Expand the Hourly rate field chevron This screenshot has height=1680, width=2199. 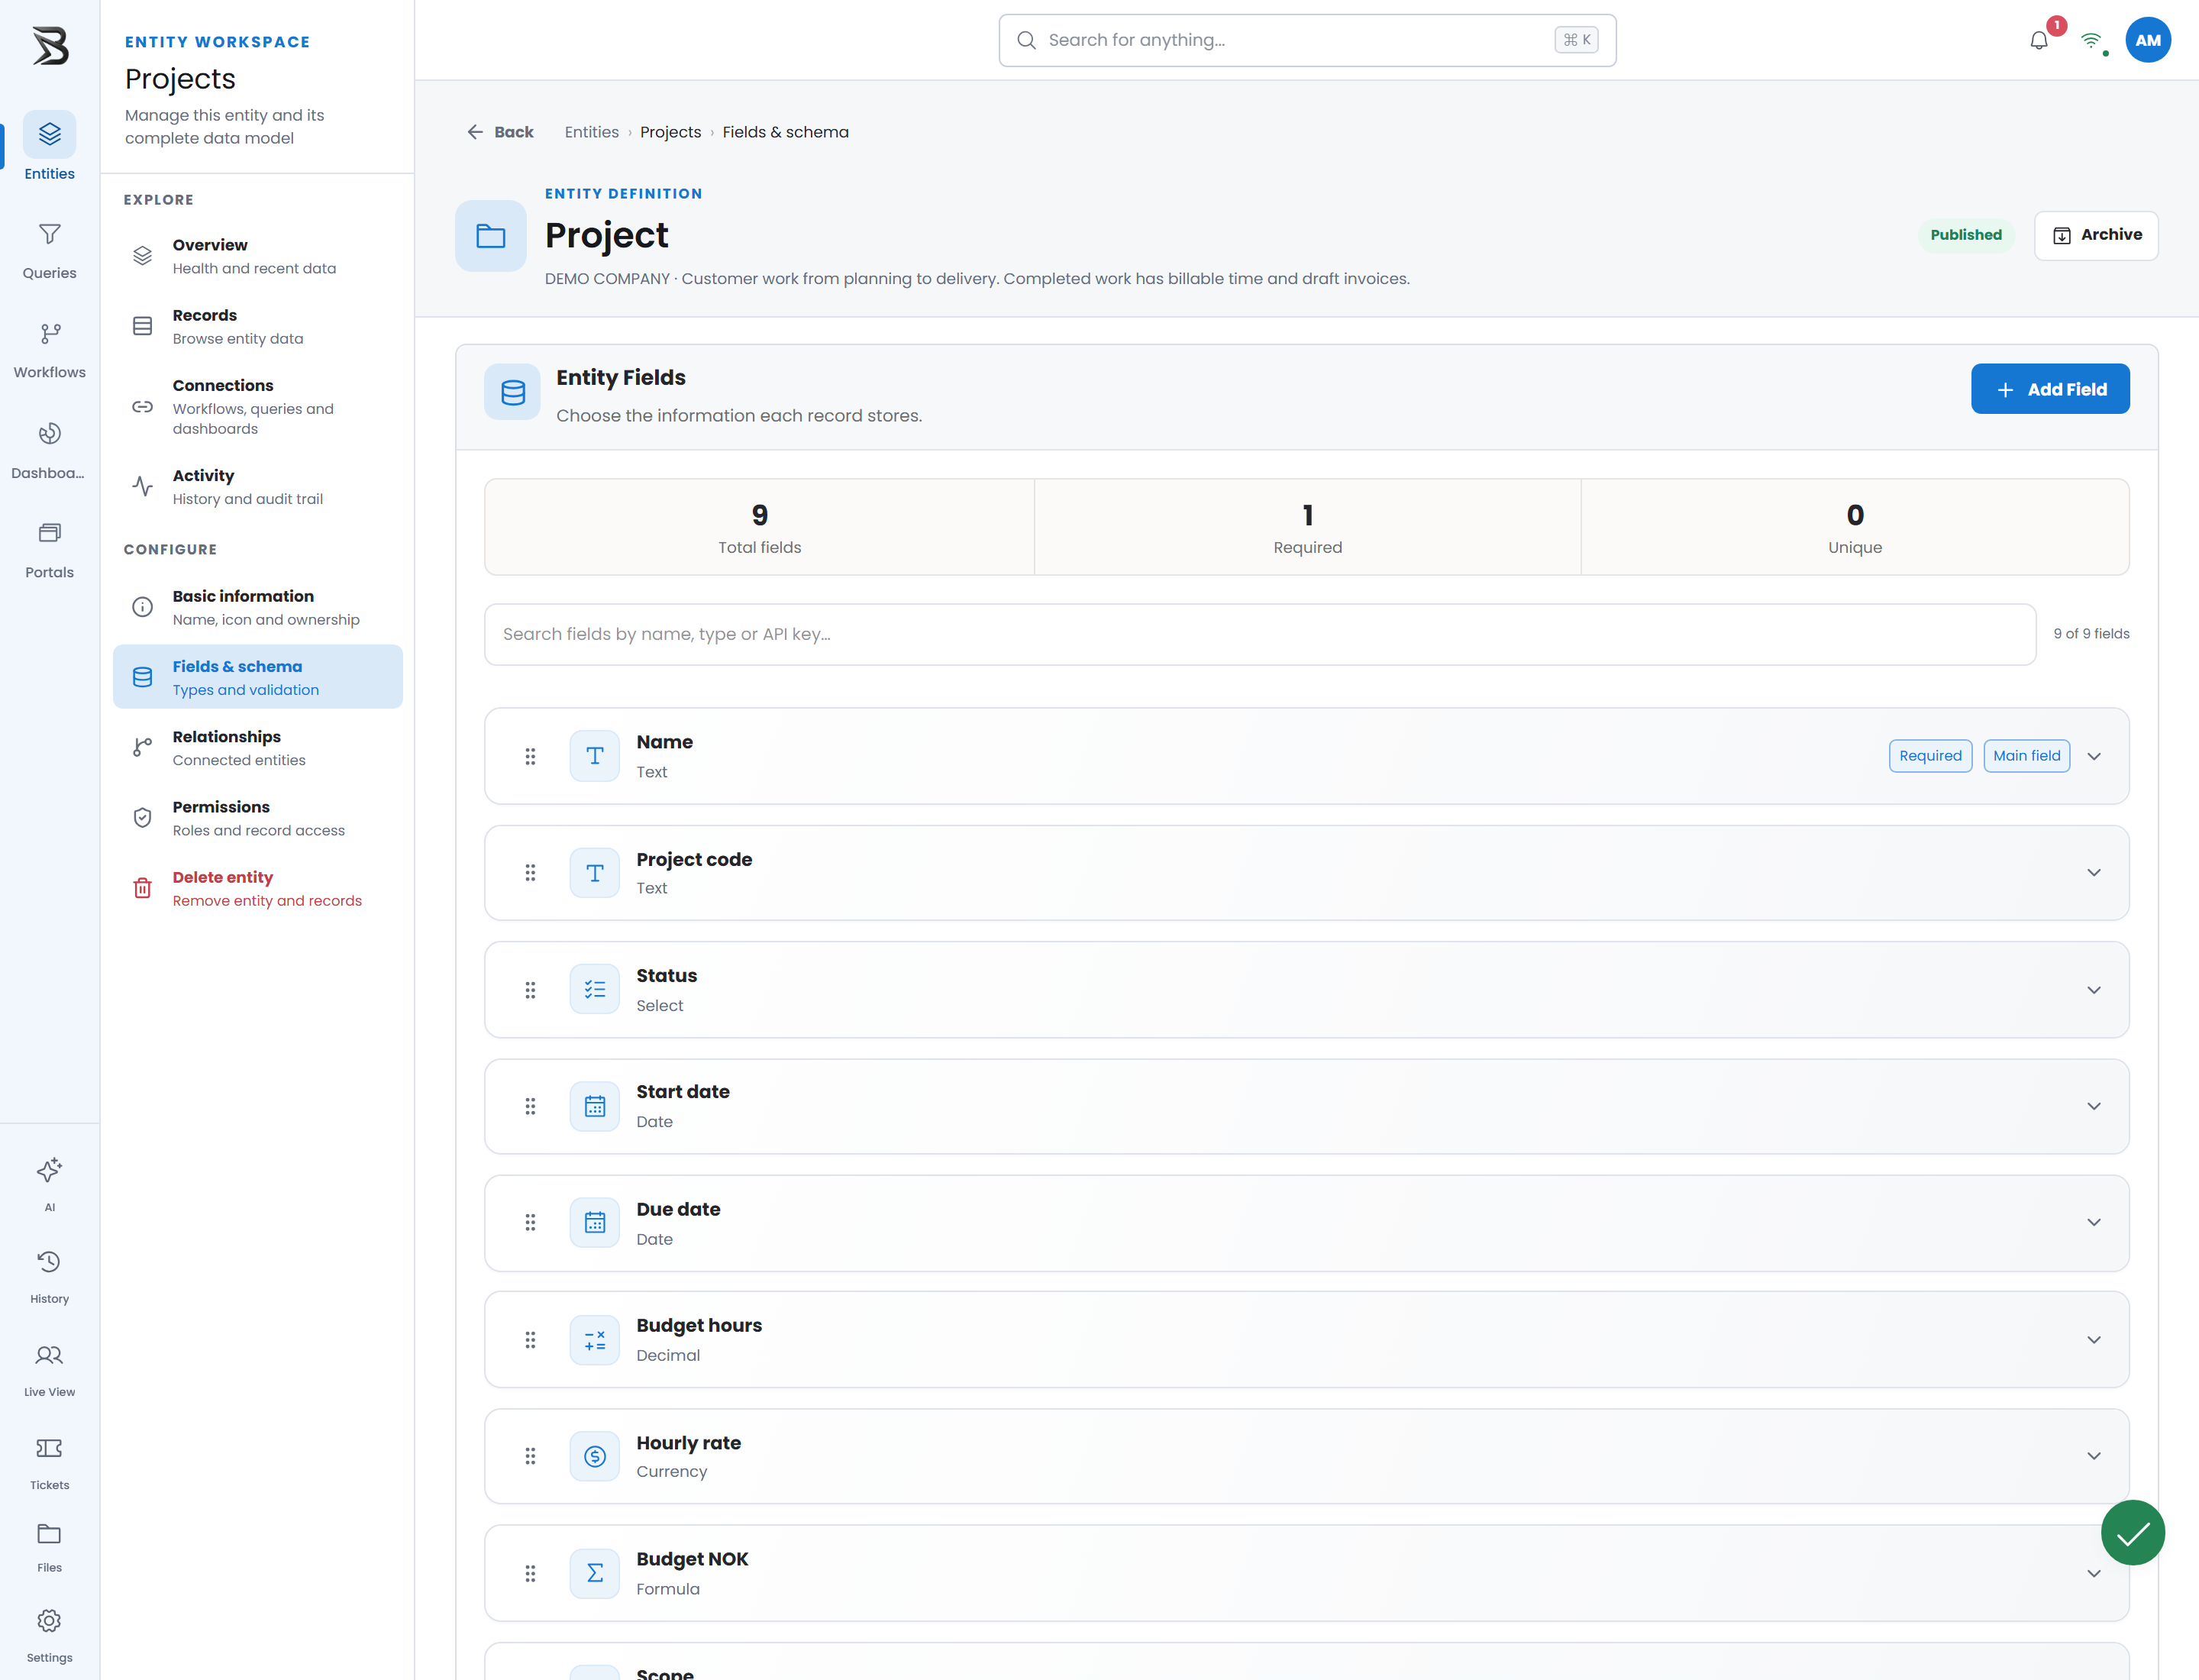coord(2094,1456)
